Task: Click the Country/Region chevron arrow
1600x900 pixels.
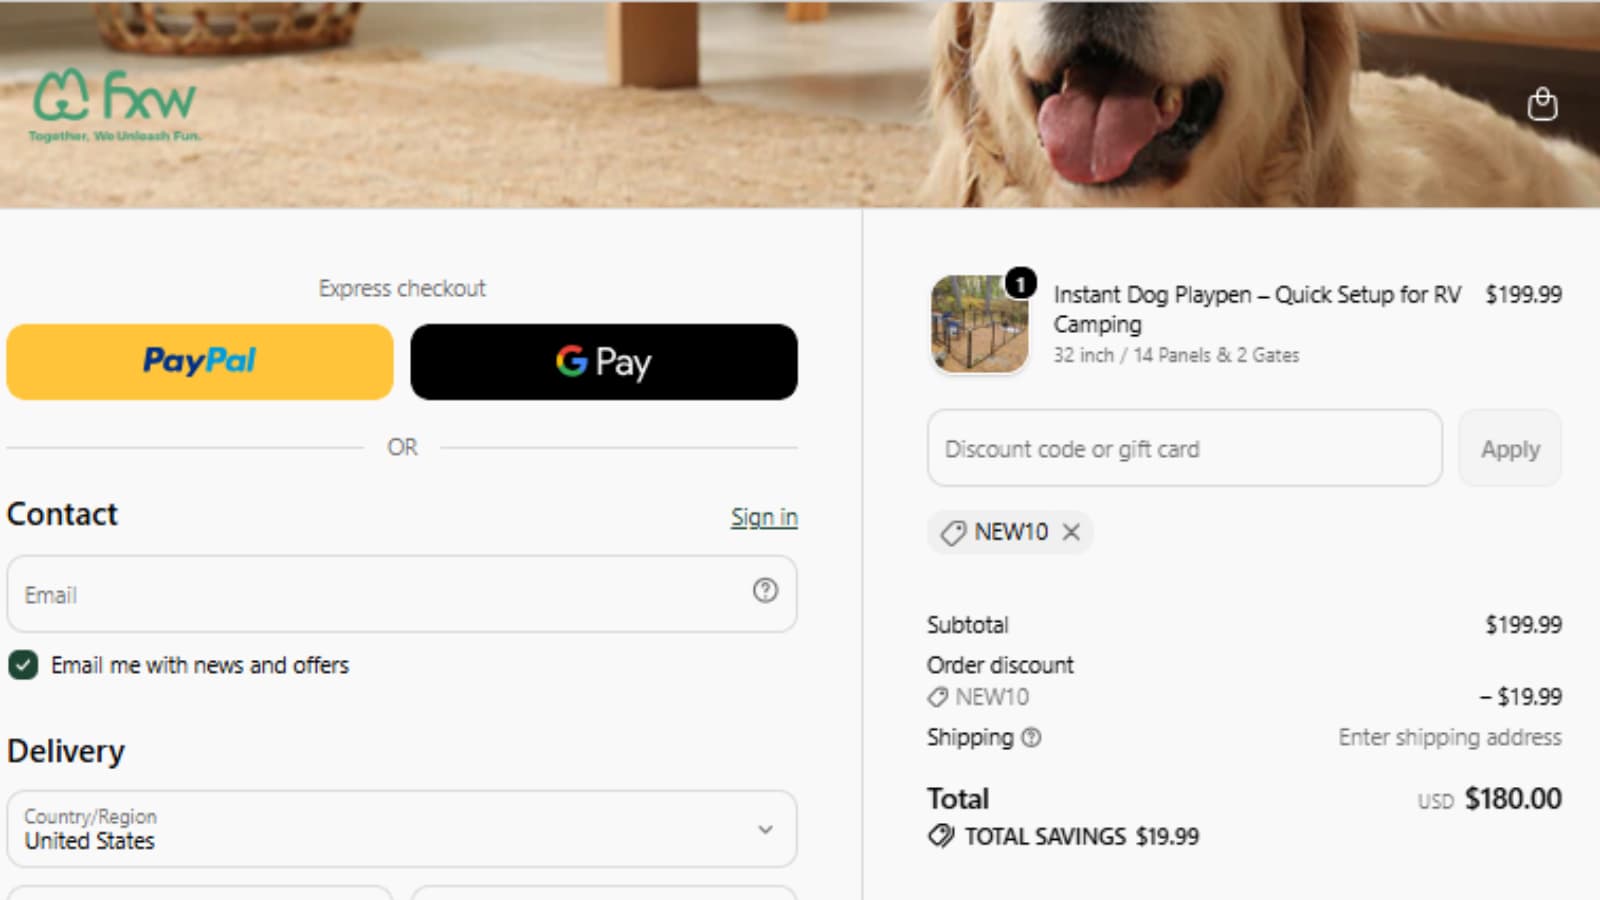Action: [765, 829]
